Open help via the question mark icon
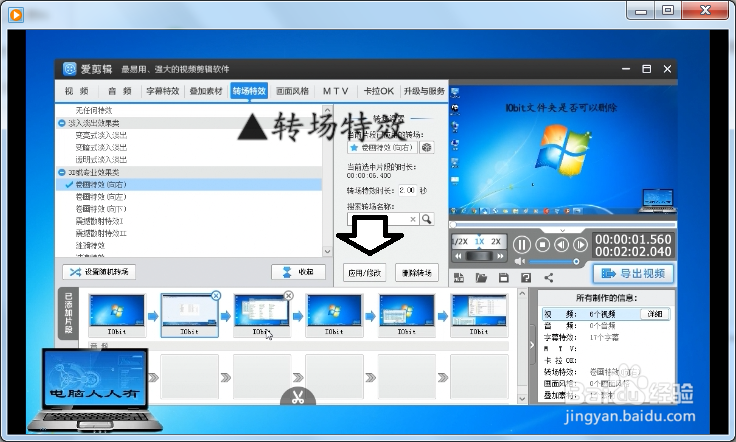Image resolution: width=736 pixels, height=442 pixels. click(526, 278)
